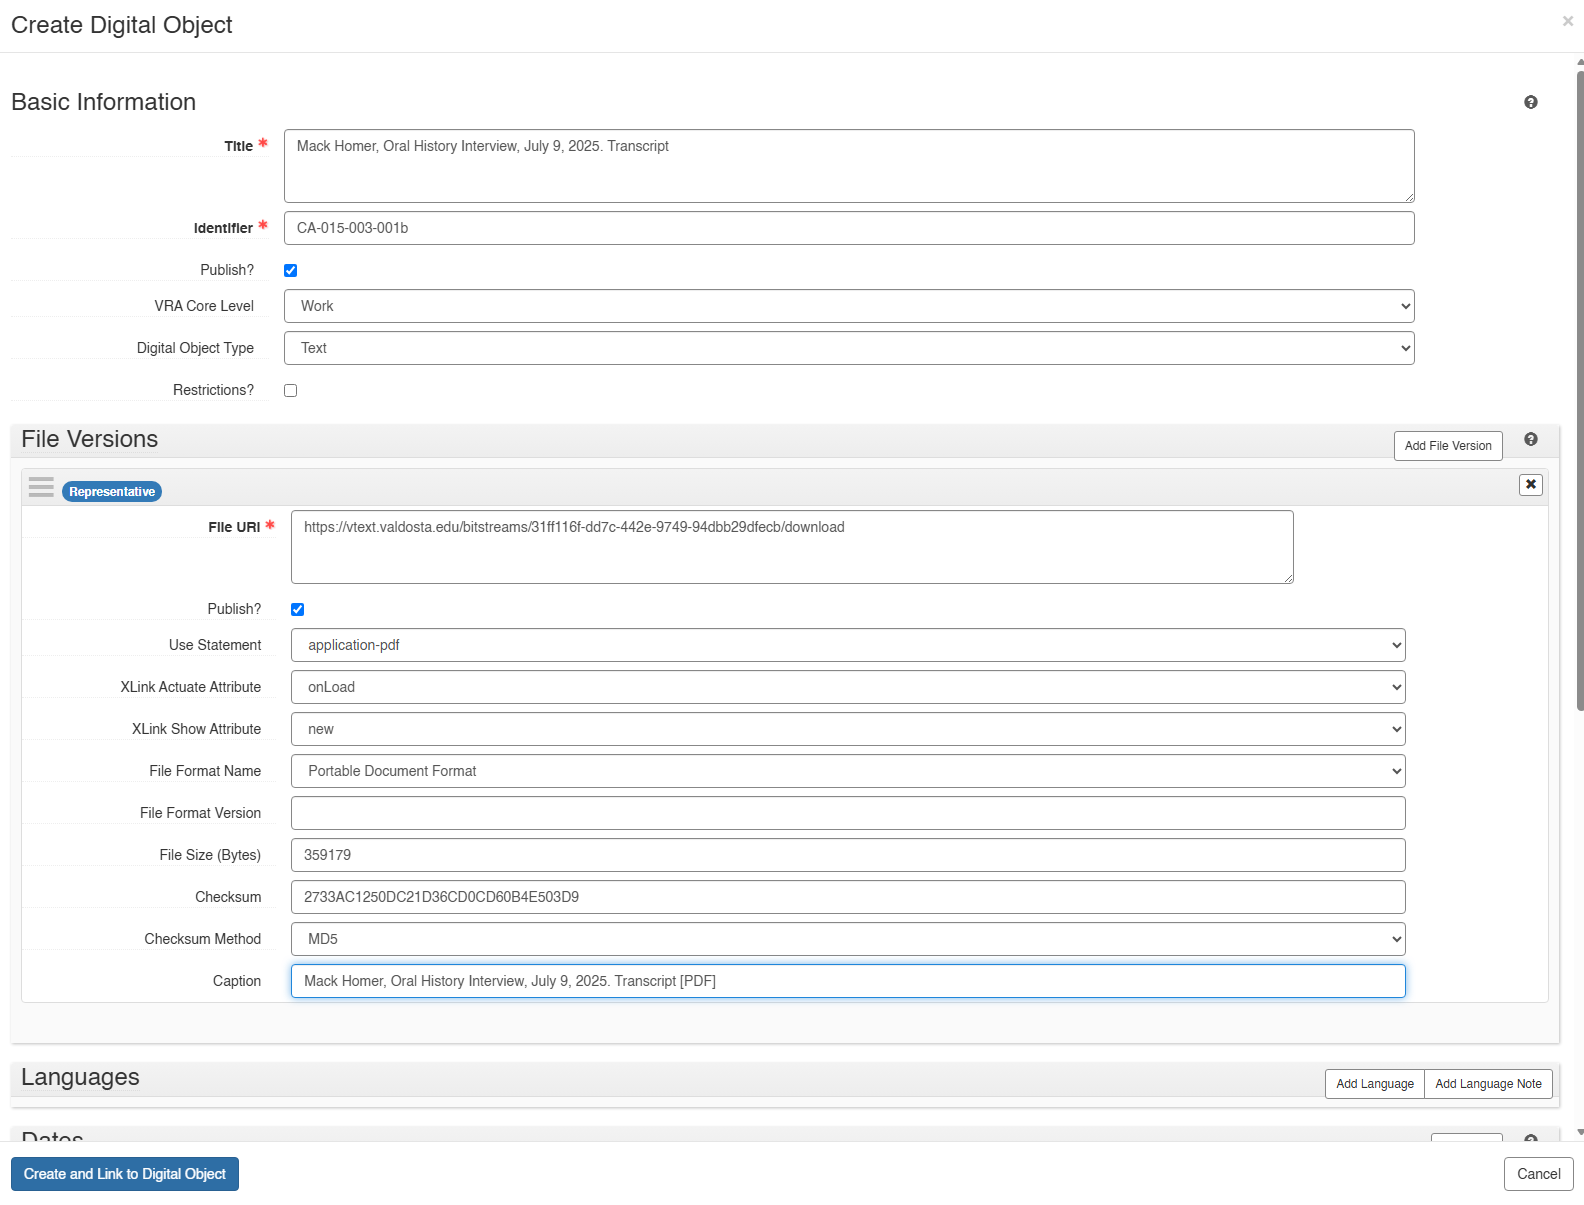Click the Basic Information heading

click(x=104, y=102)
